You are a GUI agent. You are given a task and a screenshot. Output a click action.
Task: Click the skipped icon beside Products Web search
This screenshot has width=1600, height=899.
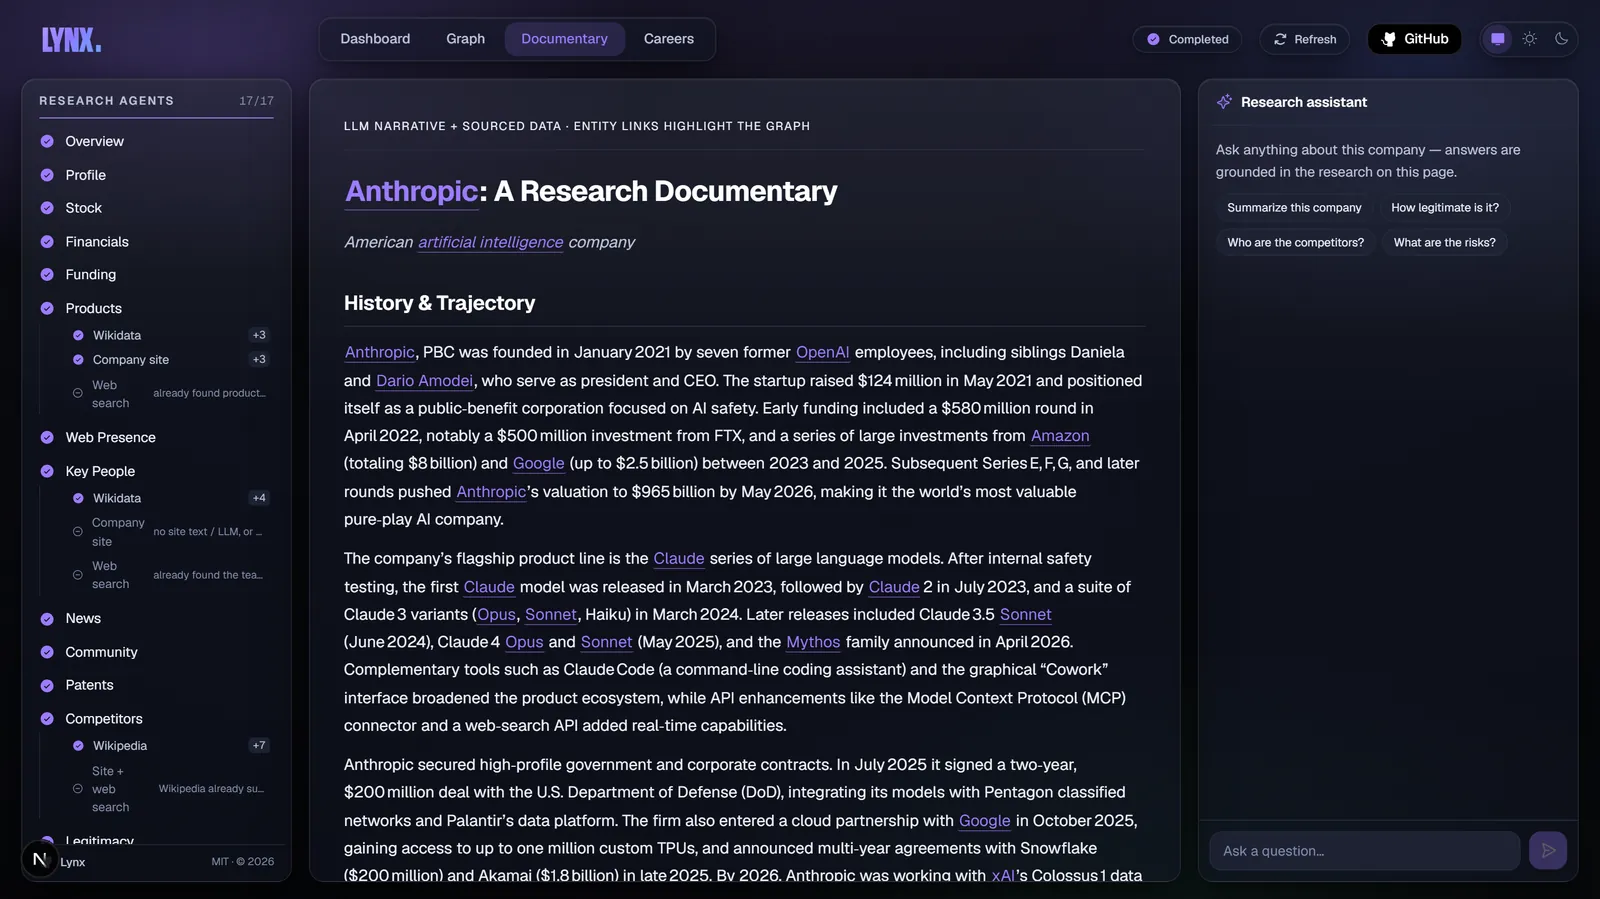pos(78,393)
